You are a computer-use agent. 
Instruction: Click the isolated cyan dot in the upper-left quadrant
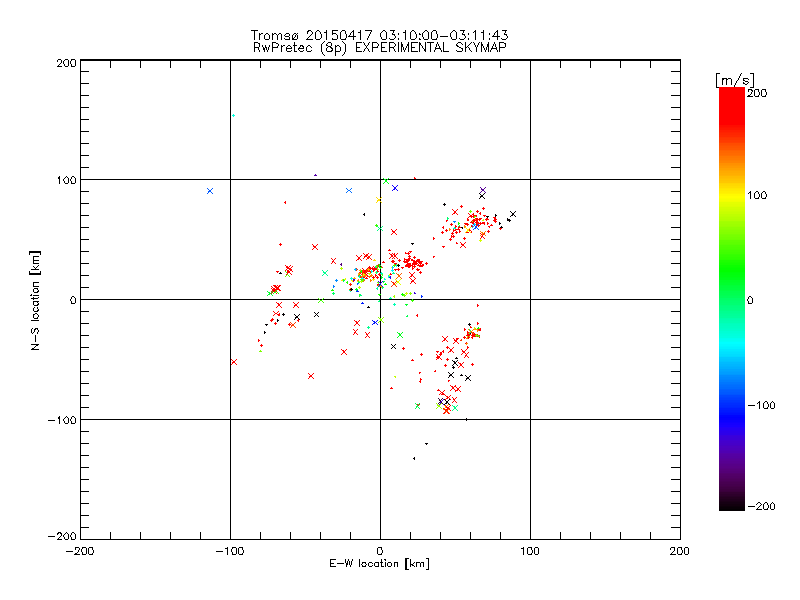[233, 115]
